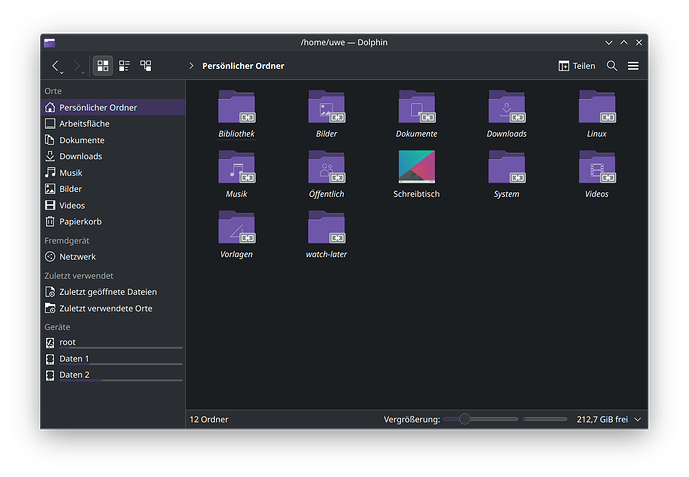Open Videos in the sidebar
Screen dimensions: 689x477
[x=113, y=205]
